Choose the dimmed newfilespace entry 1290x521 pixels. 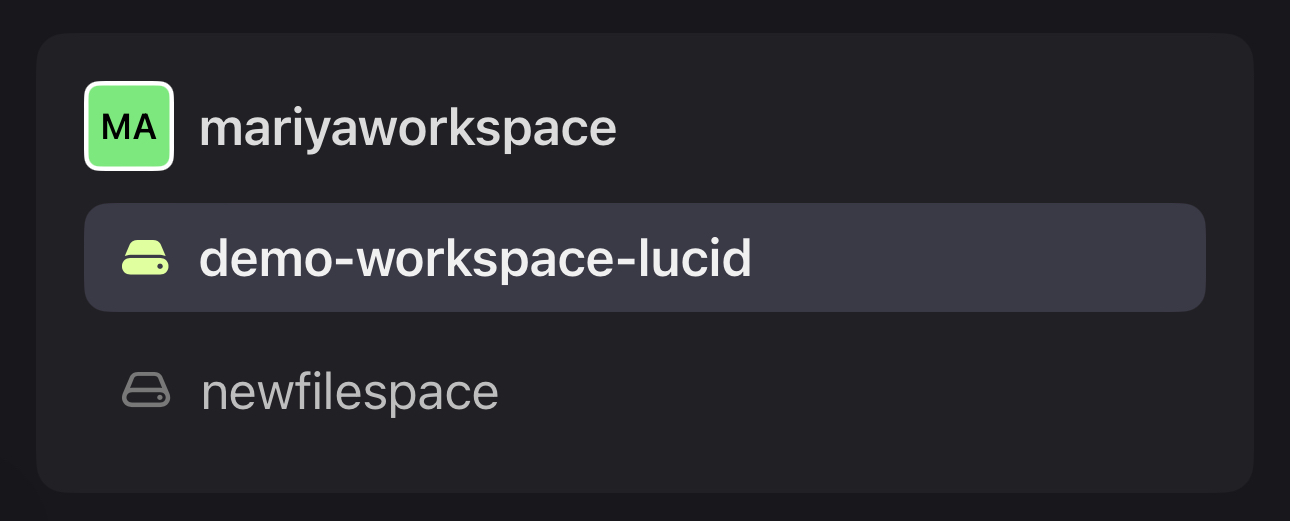[645, 390]
